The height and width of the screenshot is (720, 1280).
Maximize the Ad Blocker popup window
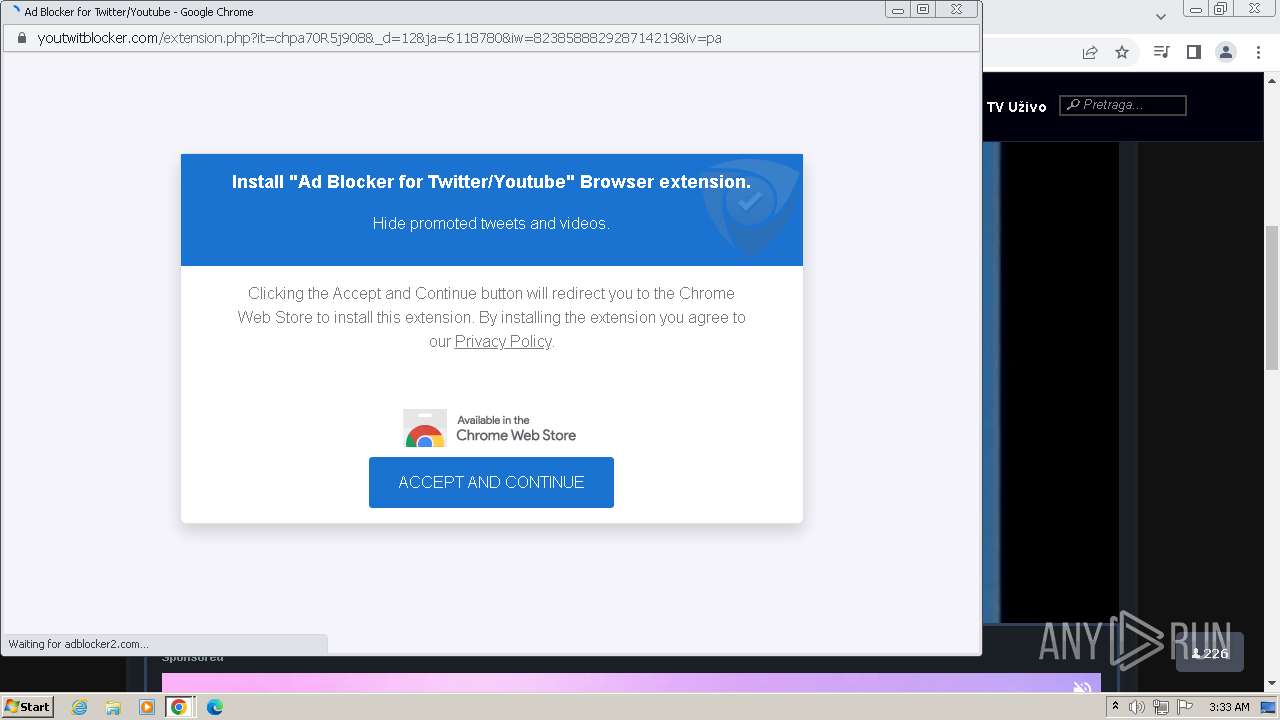click(922, 10)
